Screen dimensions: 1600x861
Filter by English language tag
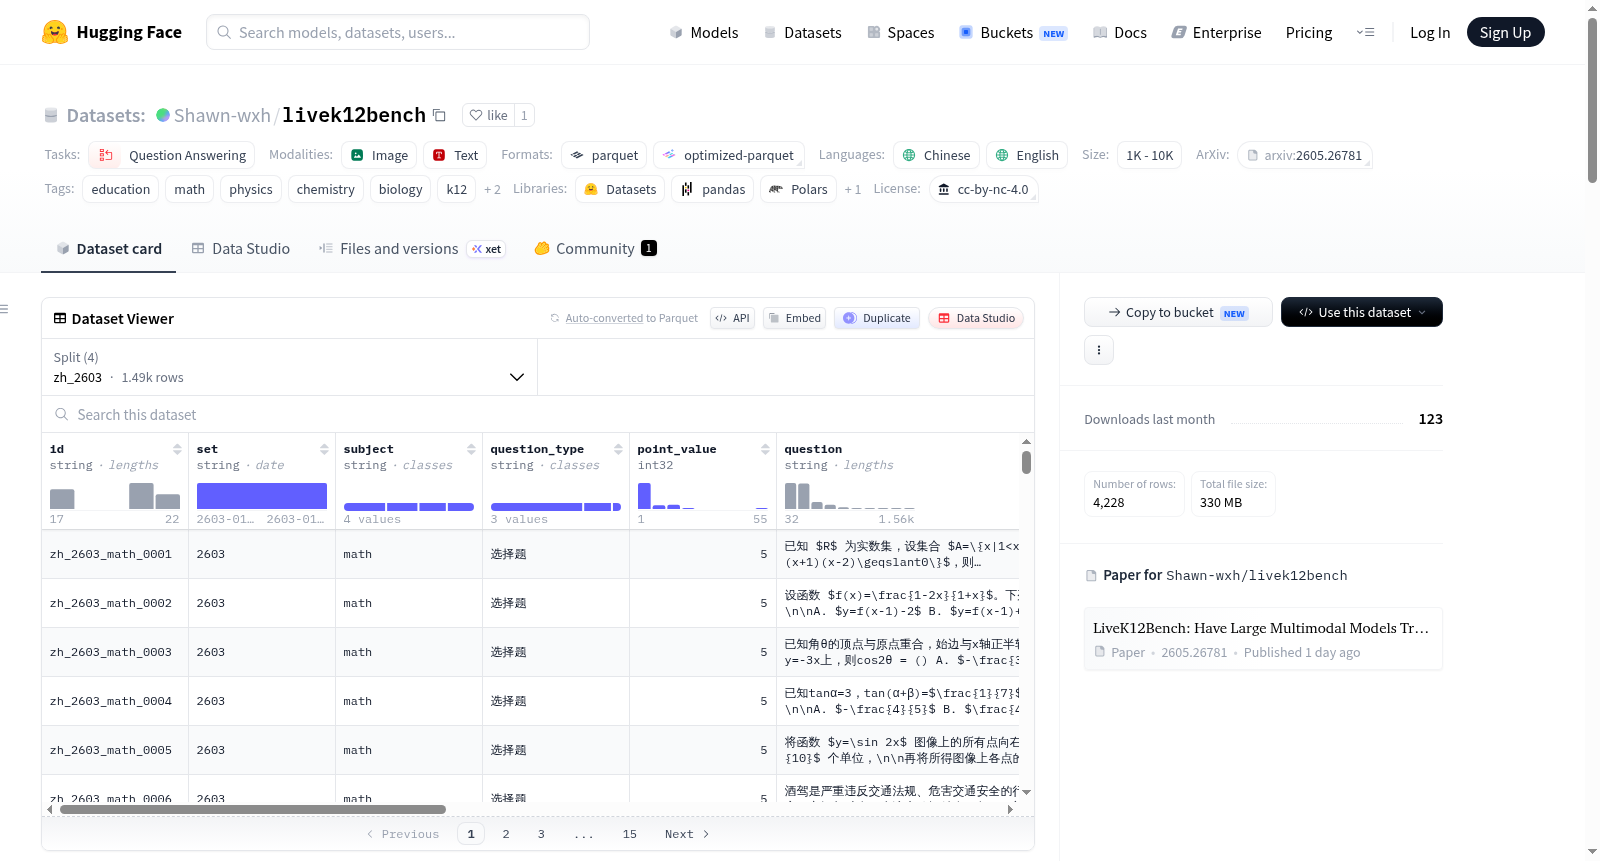click(x=1027, y=155)
